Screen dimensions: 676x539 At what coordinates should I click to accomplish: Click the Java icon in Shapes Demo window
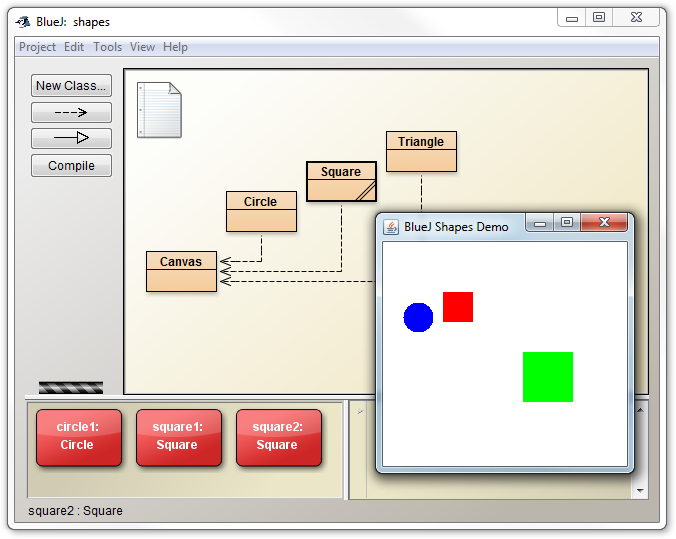(391, 227)
